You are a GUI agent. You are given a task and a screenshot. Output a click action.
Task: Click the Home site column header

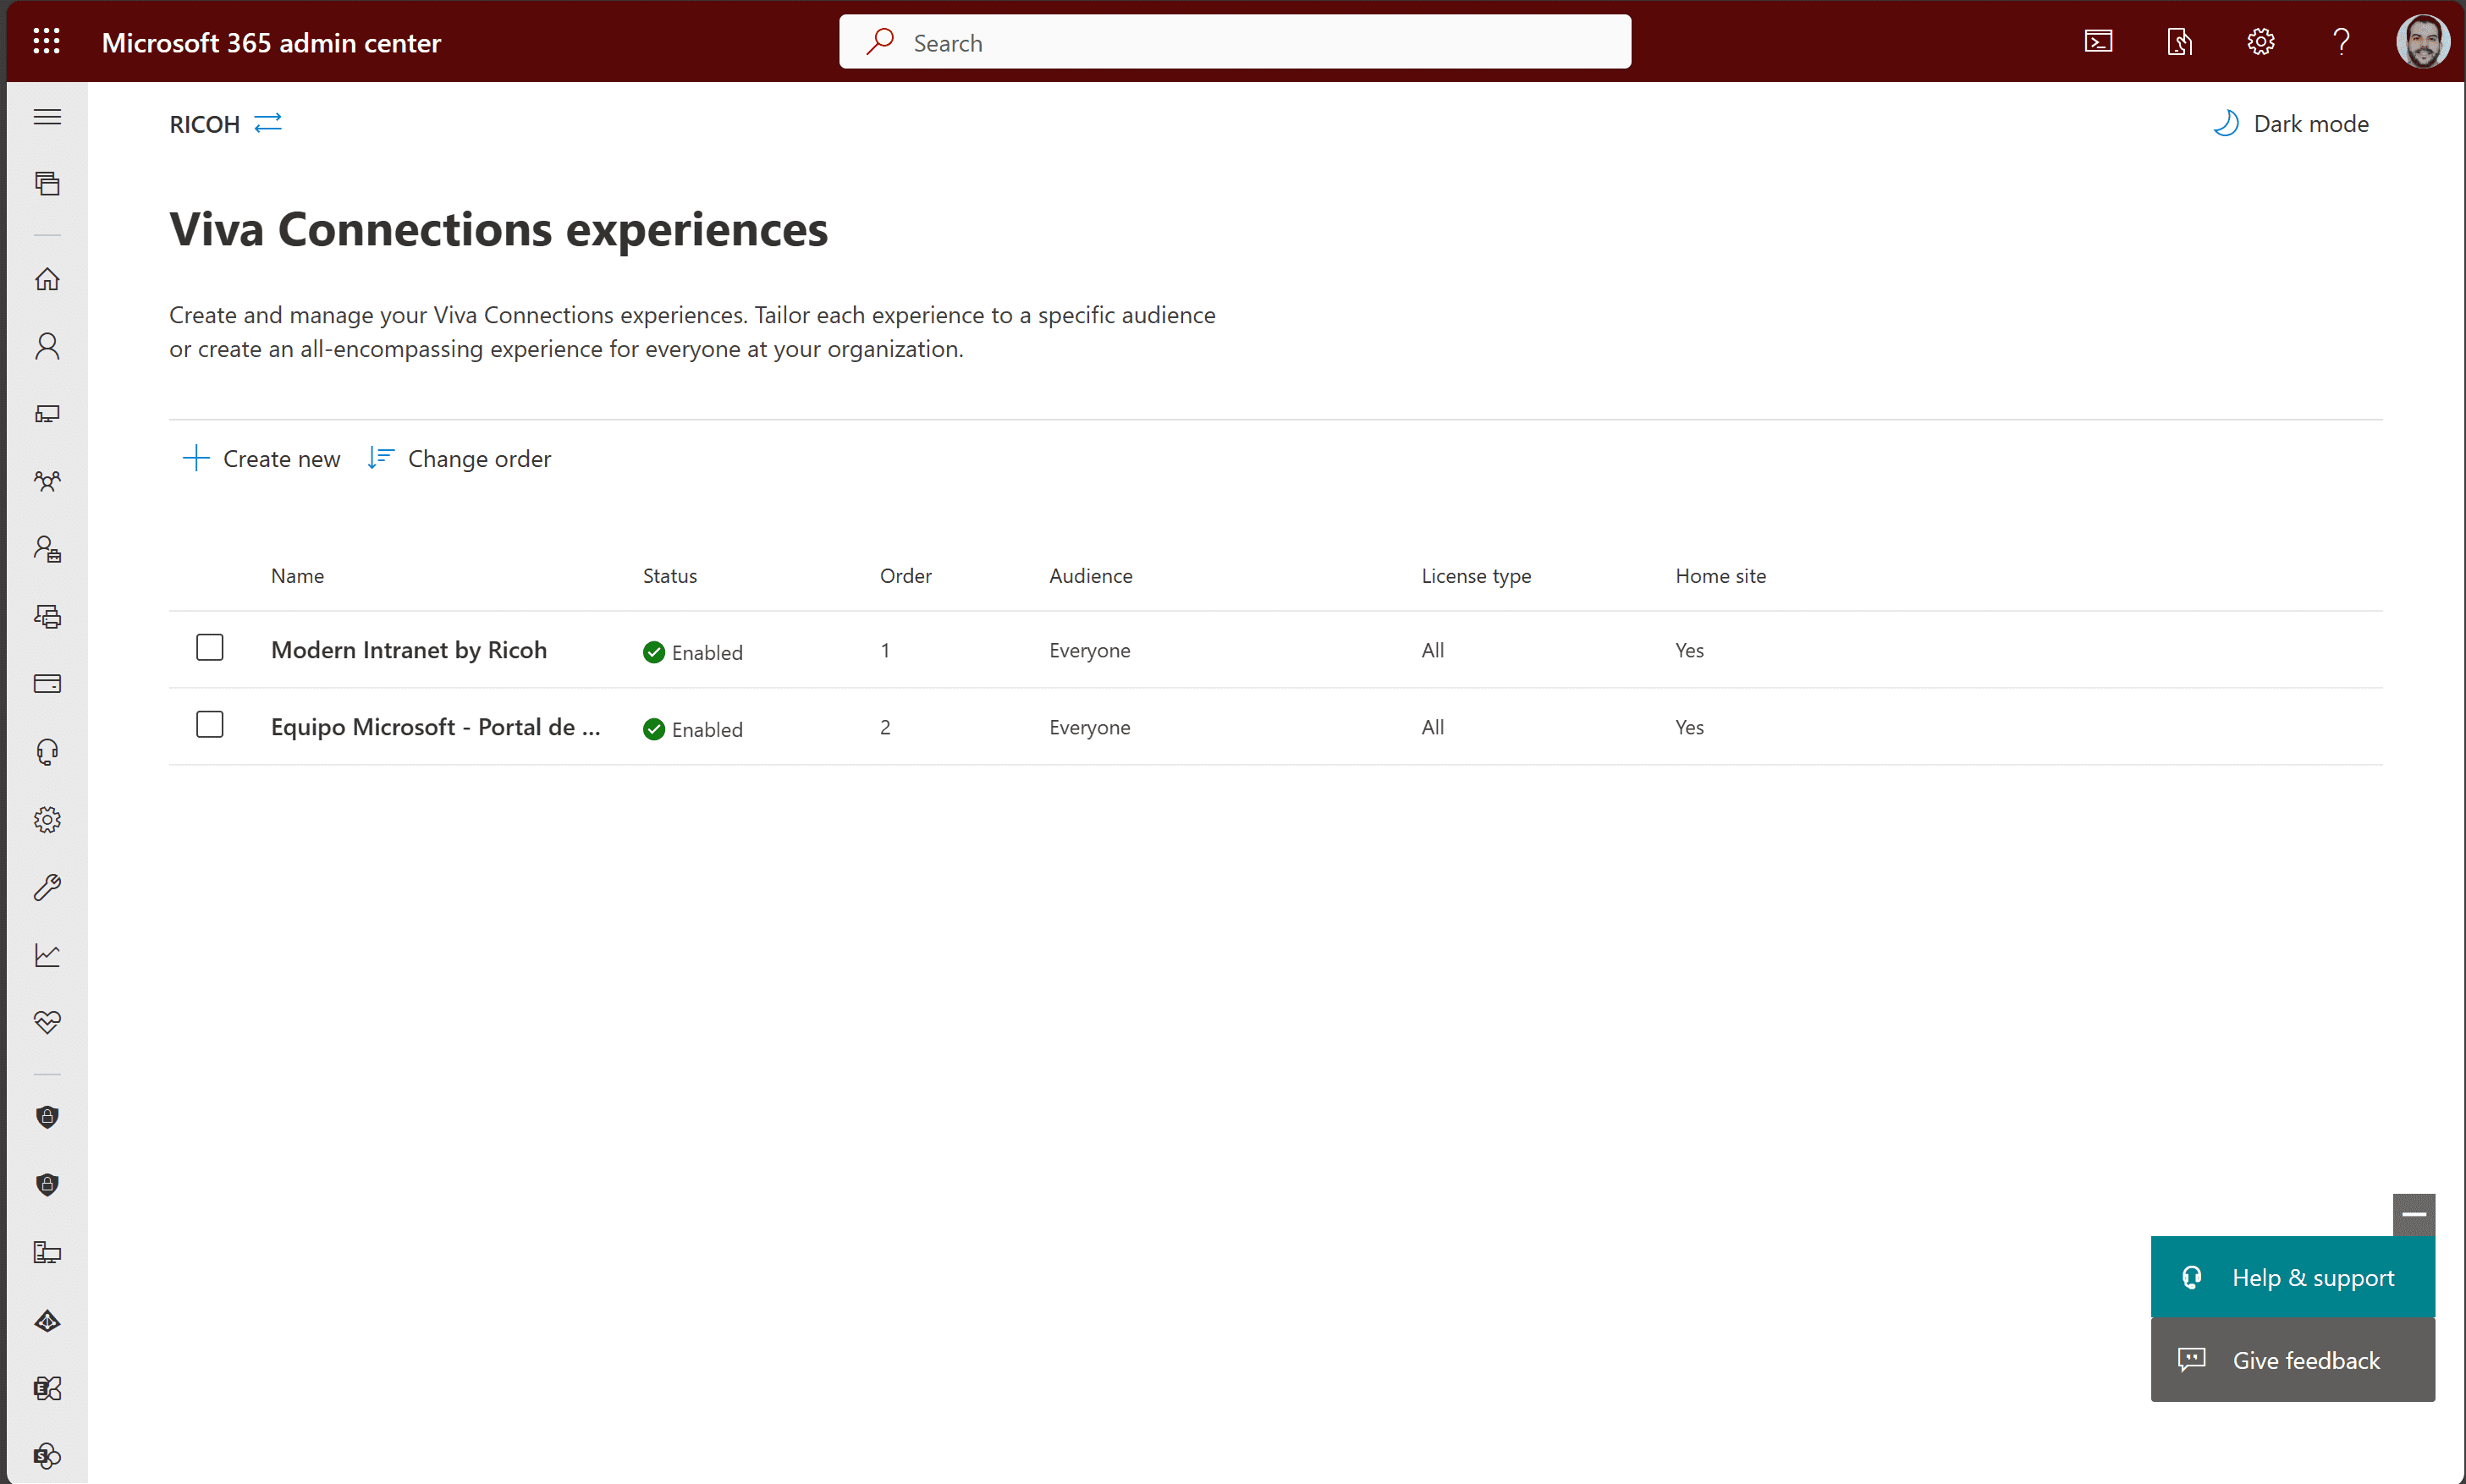point(1721,576)
